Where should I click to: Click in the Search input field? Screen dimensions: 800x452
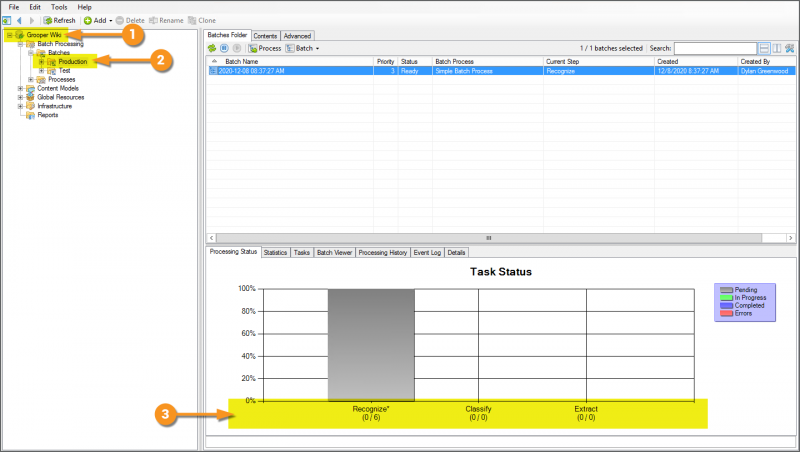pos(715,48)
